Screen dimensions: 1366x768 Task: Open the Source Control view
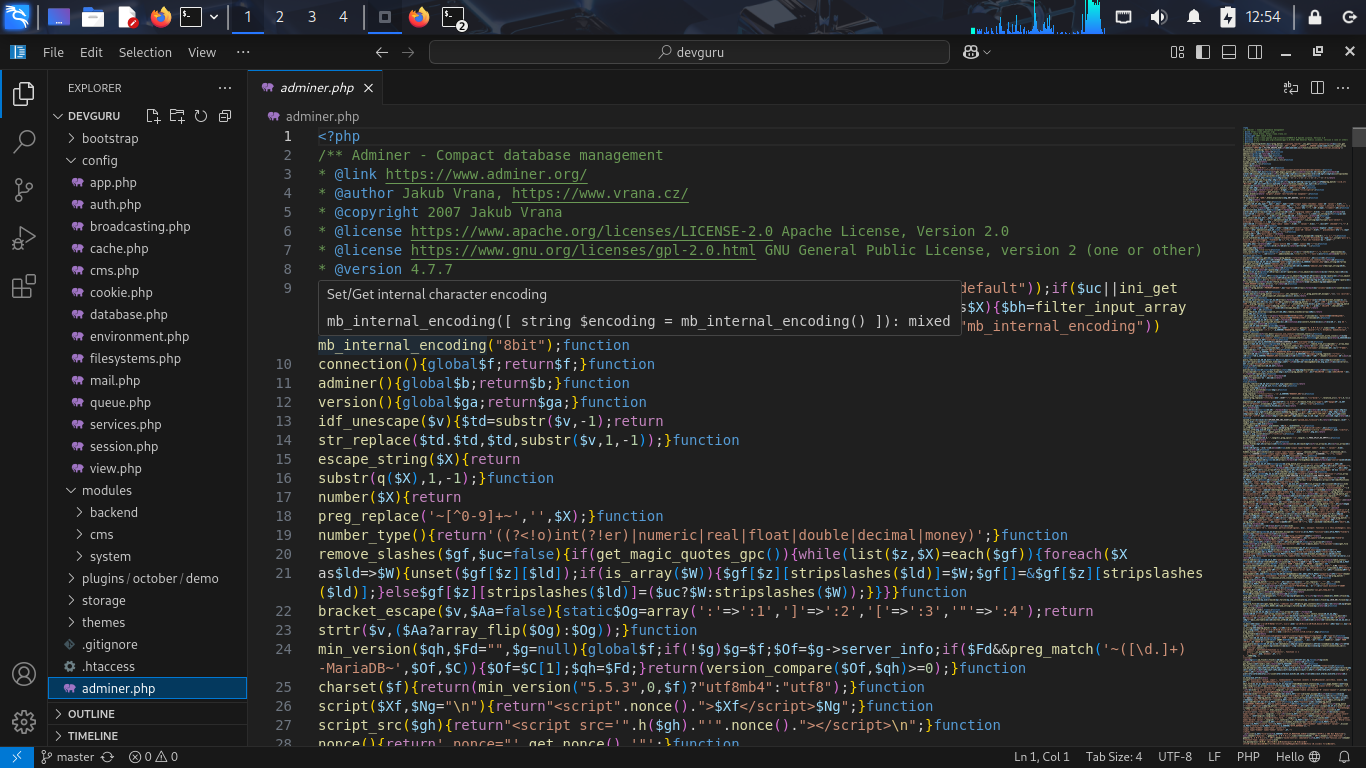tap(24, 190)
